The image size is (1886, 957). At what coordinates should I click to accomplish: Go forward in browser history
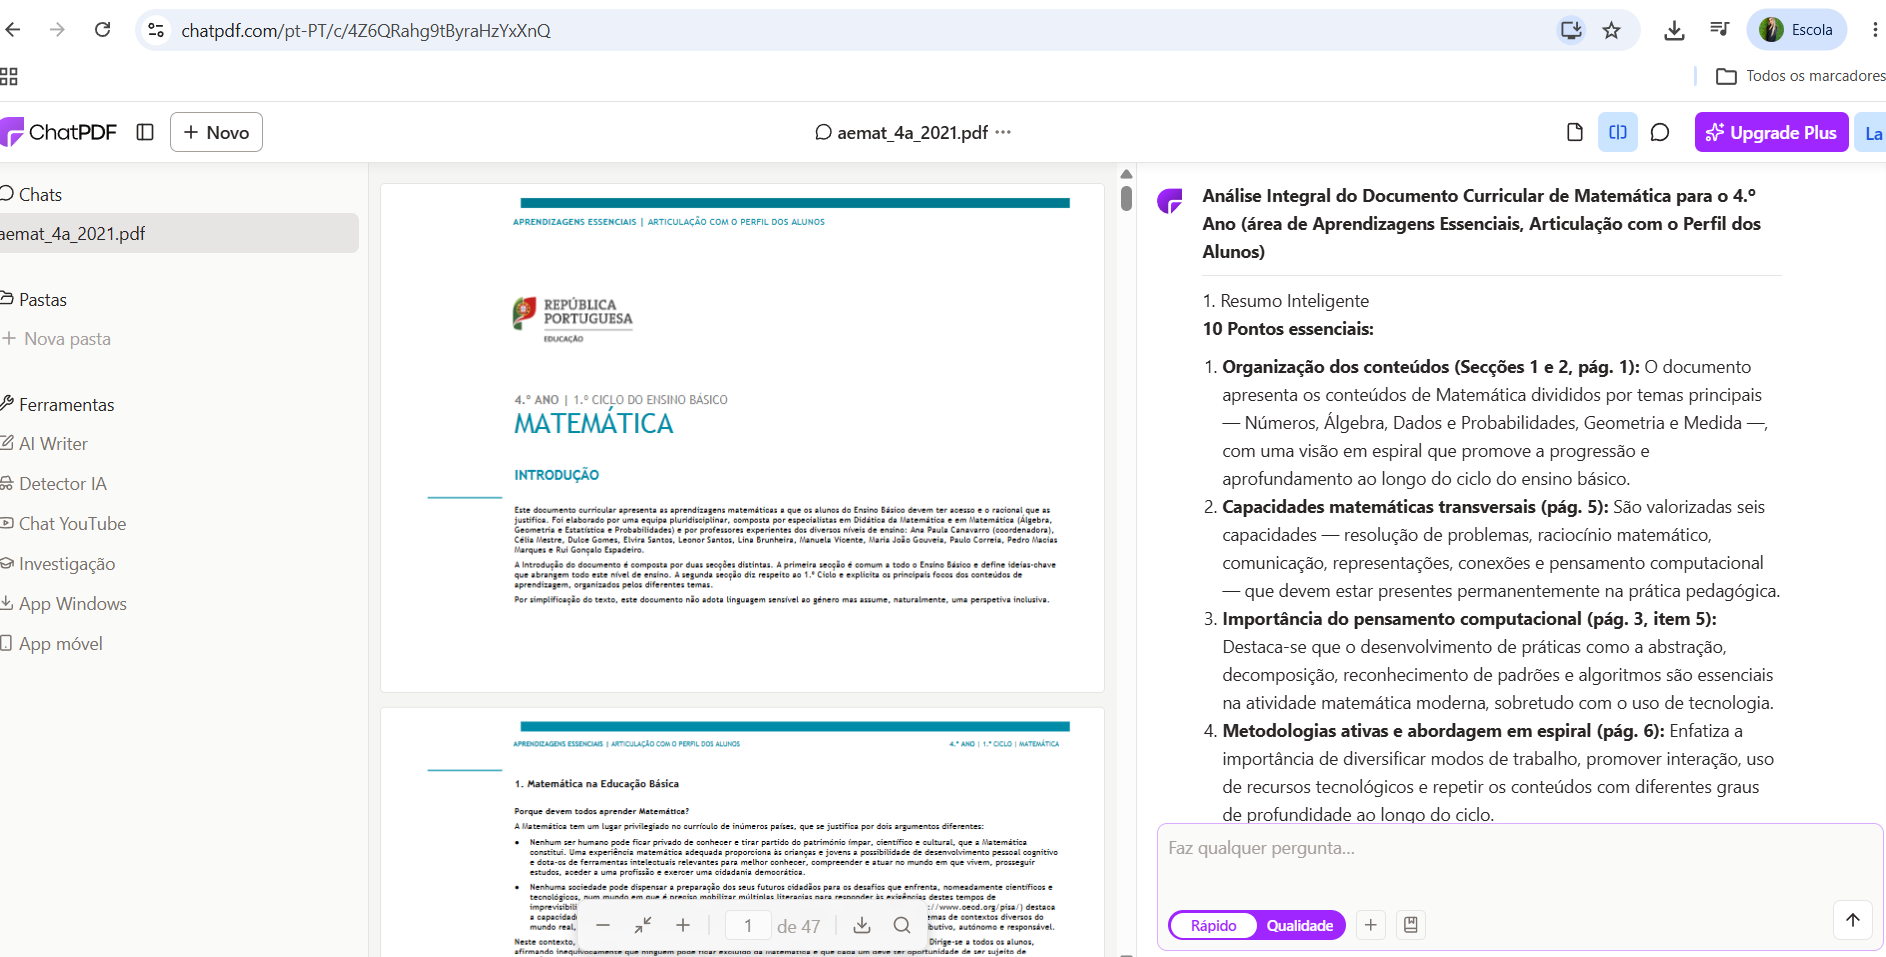pos(57,30)
